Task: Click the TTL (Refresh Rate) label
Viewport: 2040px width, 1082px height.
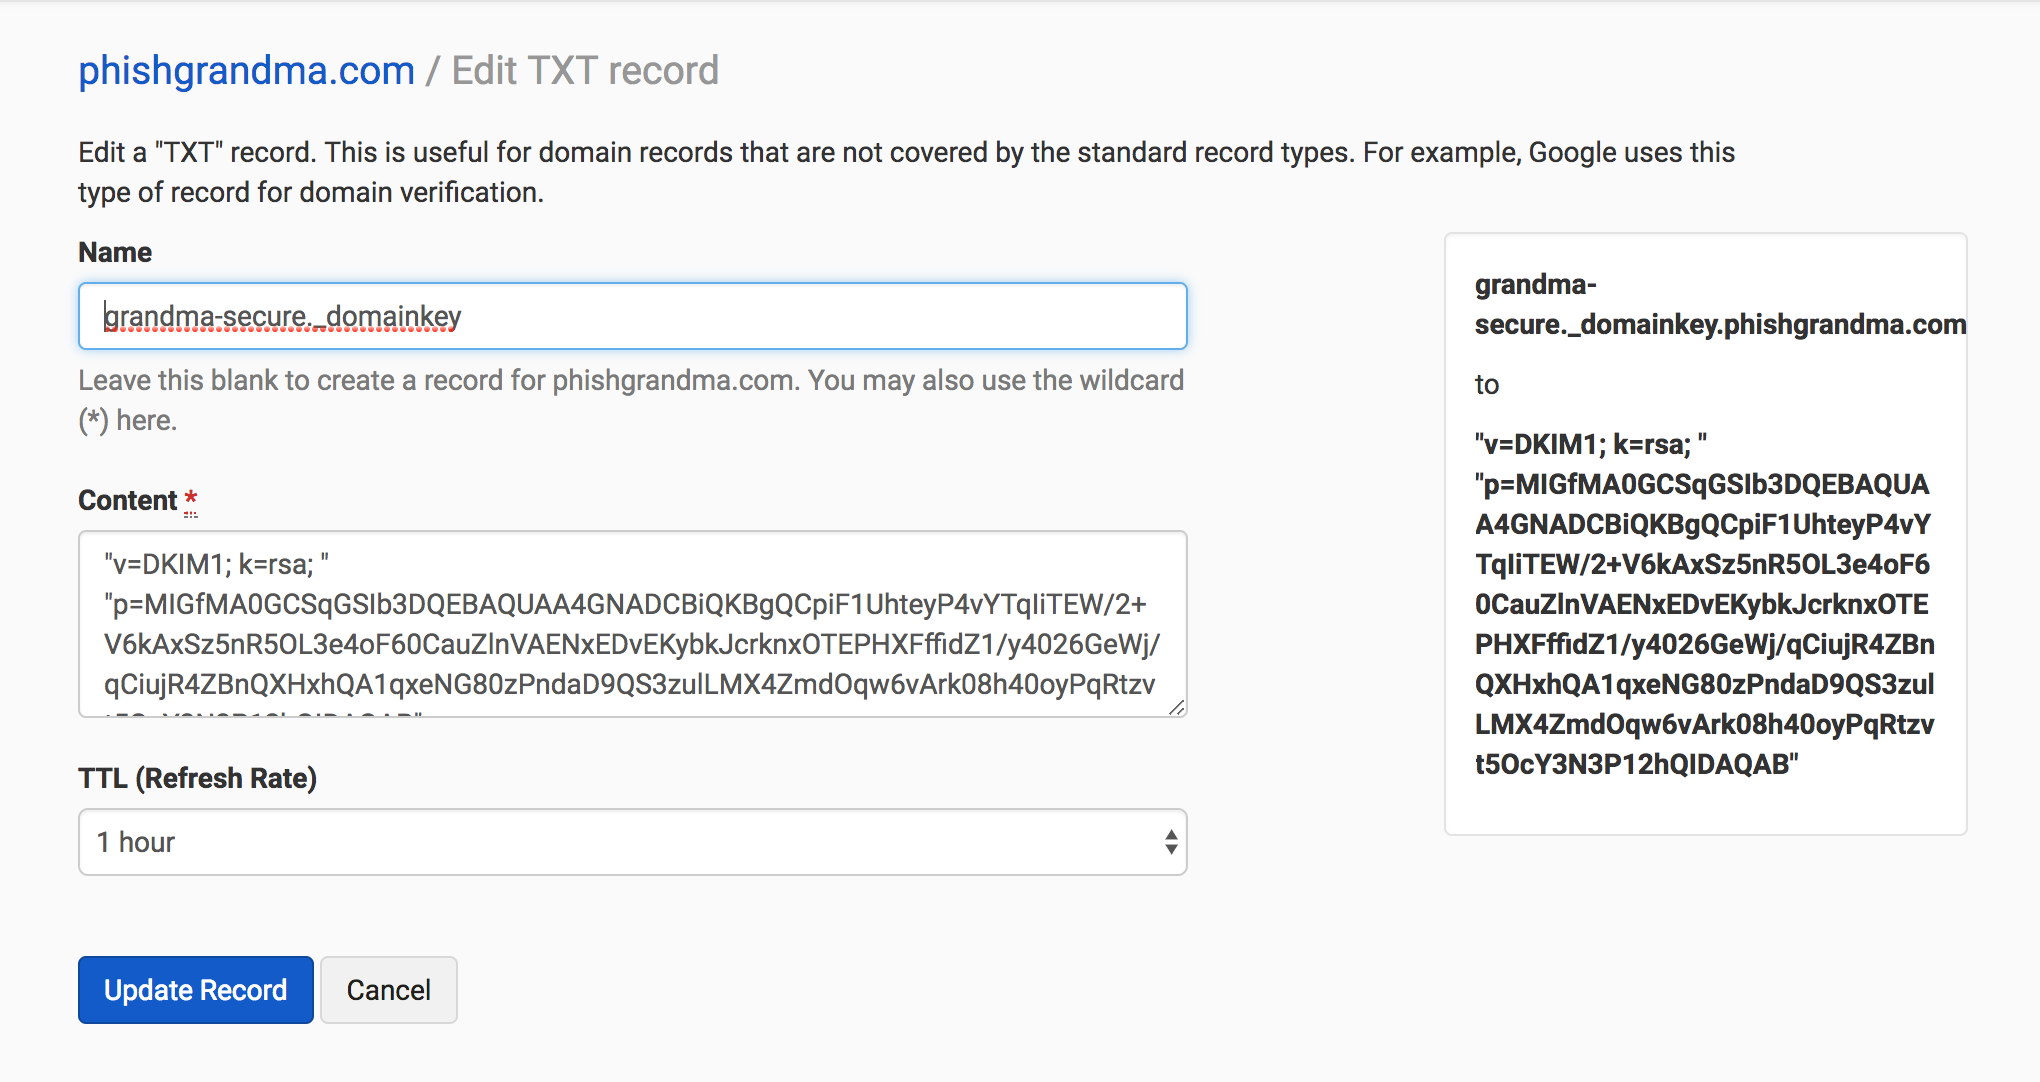Action: click(x=197, y=778)
